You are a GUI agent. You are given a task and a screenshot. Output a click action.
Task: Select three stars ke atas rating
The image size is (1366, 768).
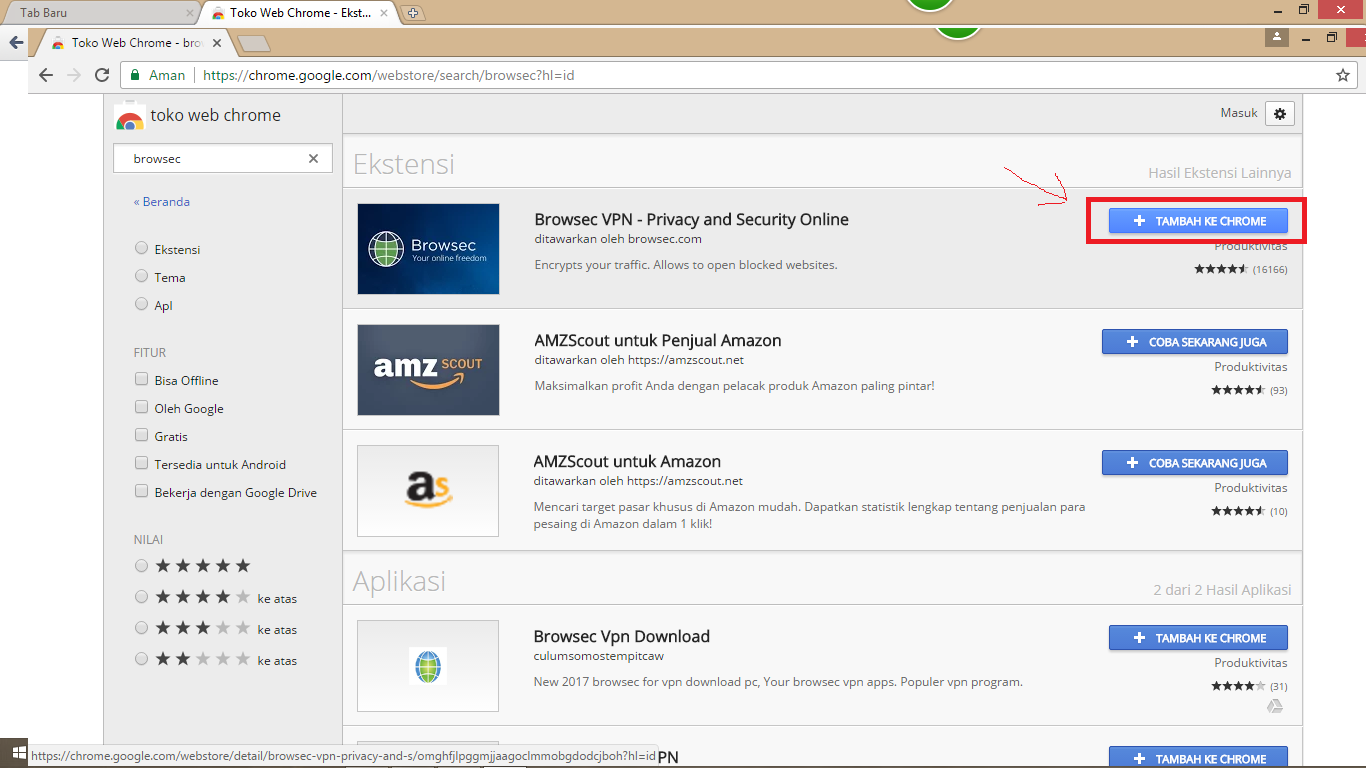pos(141,629)
